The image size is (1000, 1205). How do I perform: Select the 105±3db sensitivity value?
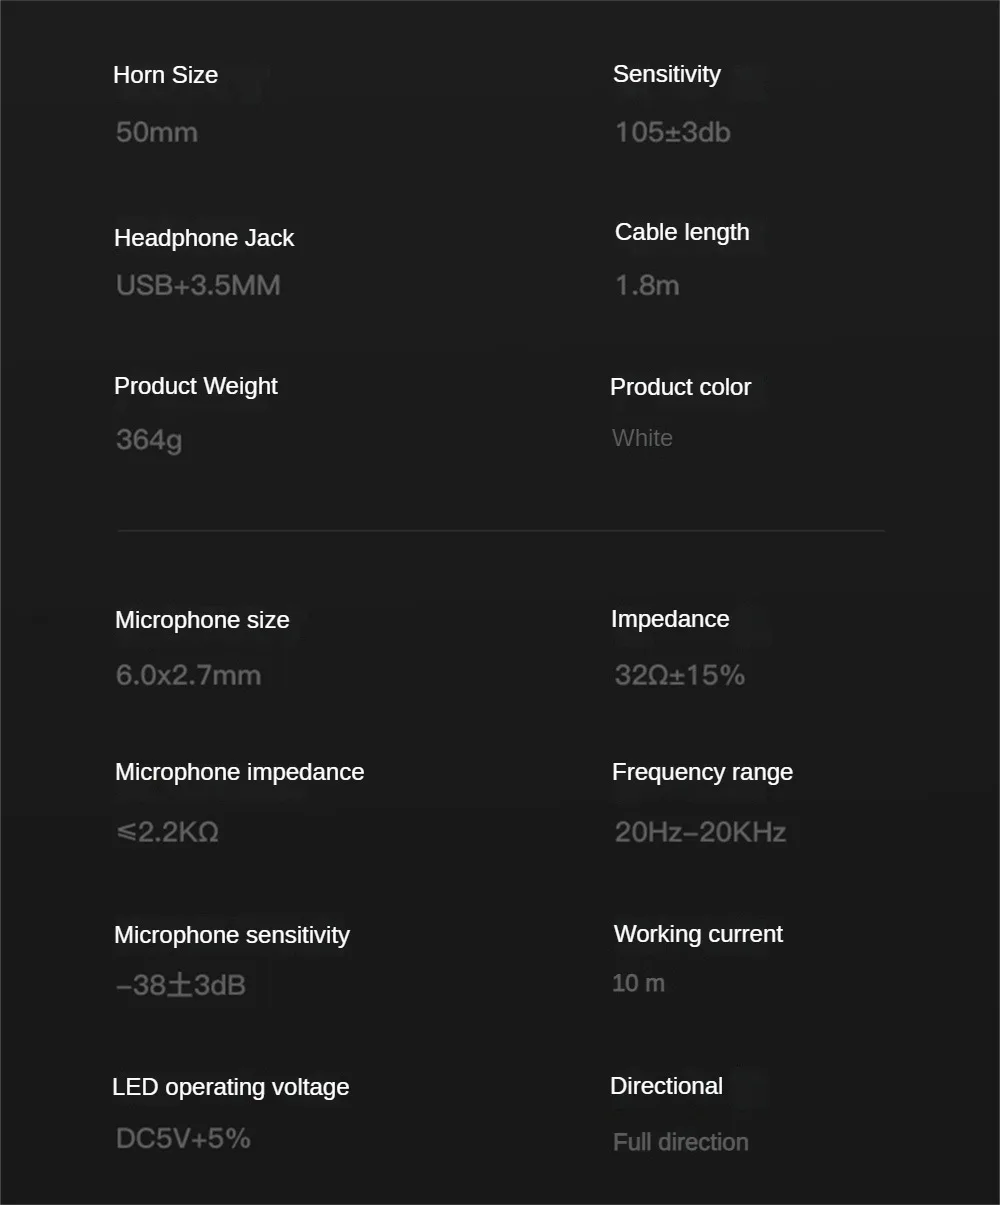pos(672,132)
